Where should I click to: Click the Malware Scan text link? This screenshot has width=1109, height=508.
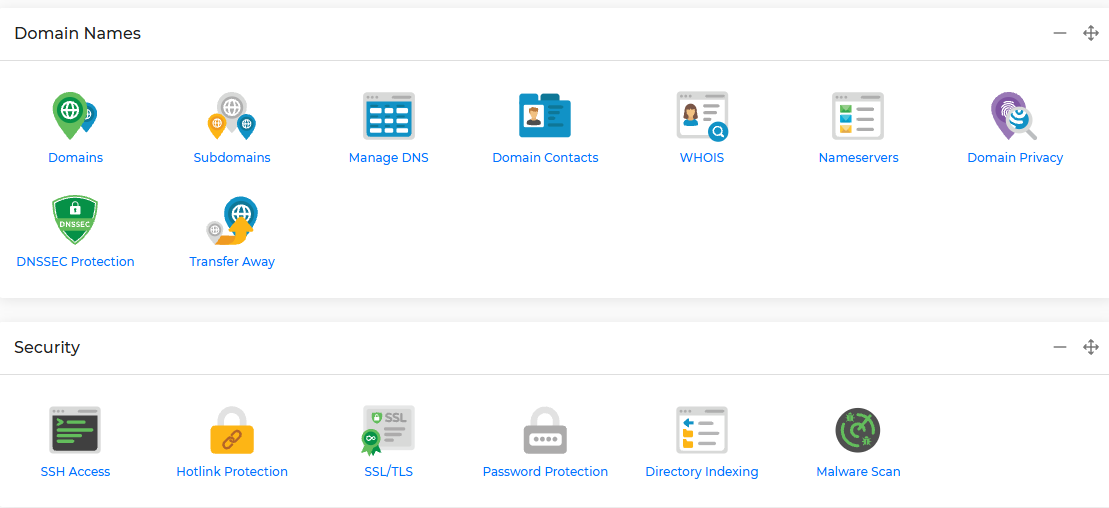858,472
